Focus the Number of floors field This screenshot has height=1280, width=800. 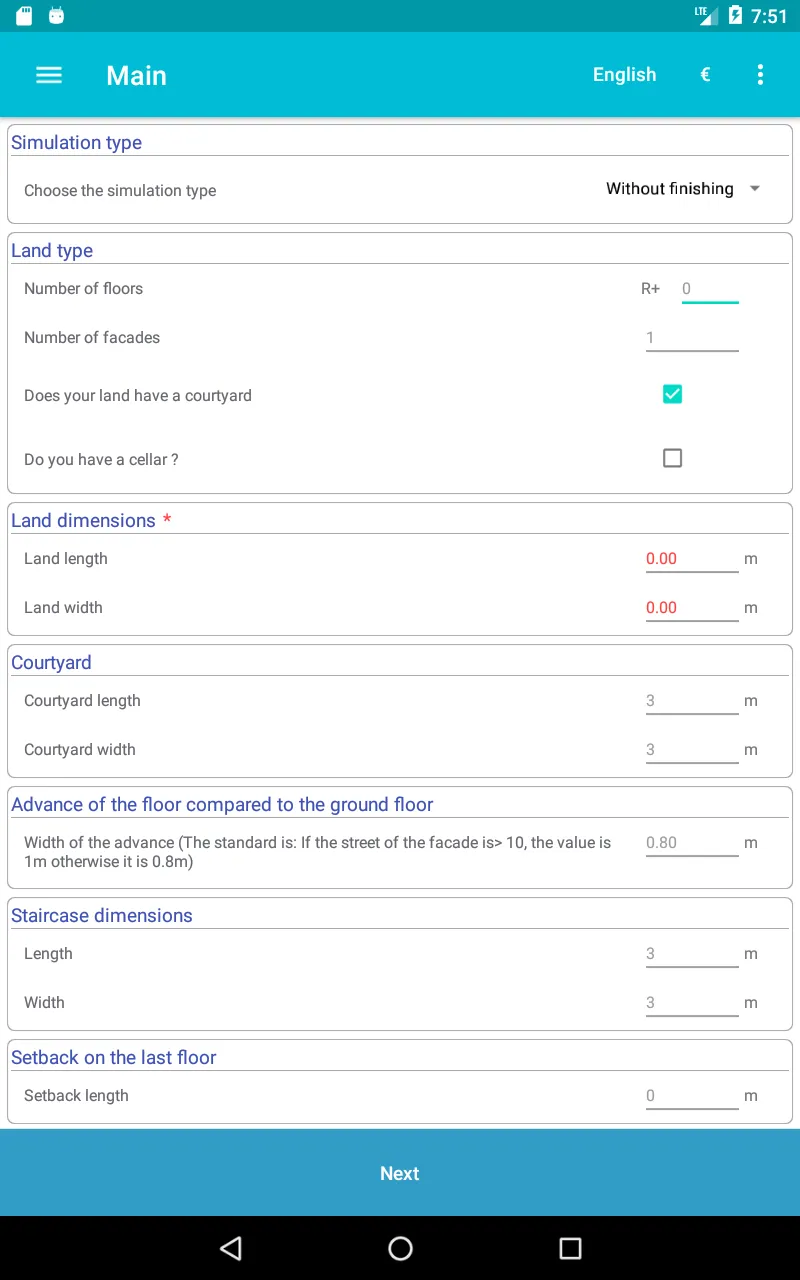(x=710, y=289)
